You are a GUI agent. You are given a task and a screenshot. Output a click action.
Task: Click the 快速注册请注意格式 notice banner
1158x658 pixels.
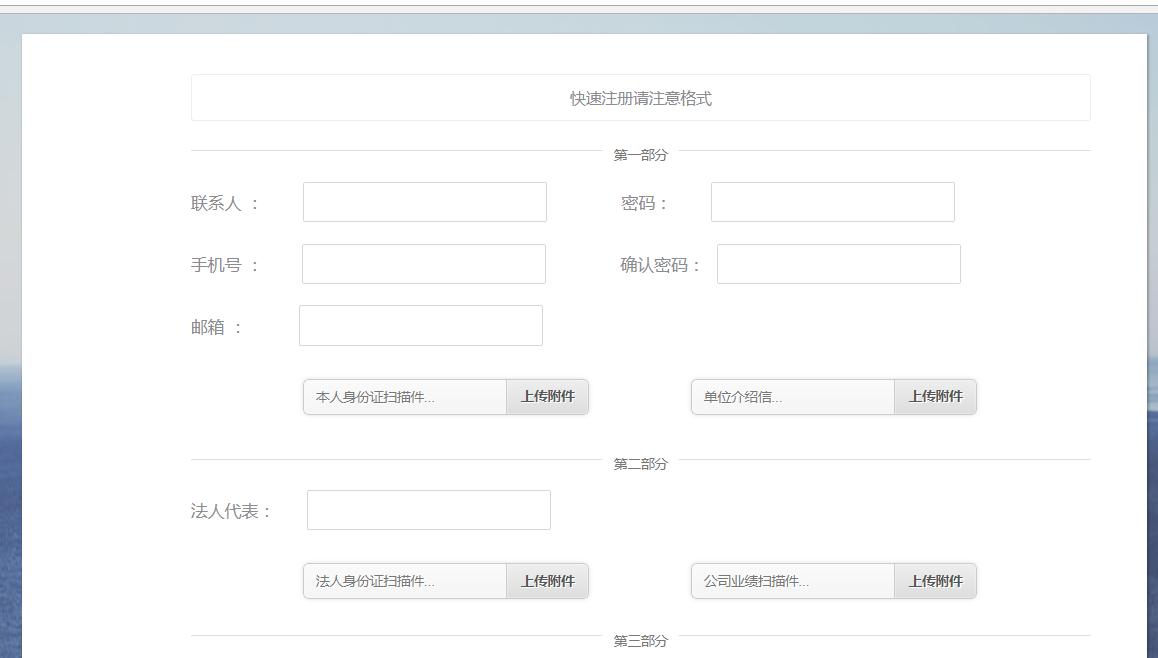click(x=640, y=98)
